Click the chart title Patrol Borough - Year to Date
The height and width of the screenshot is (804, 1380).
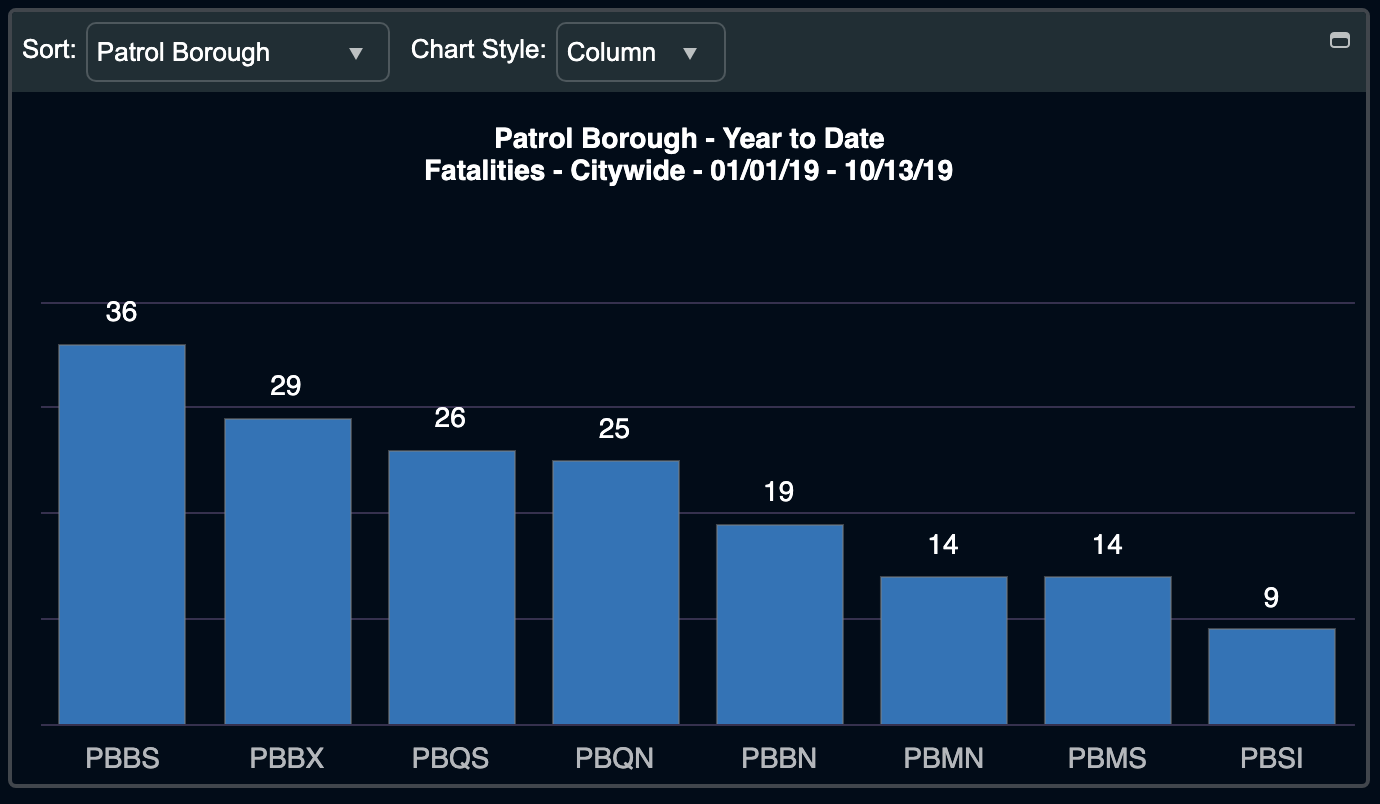690,138
